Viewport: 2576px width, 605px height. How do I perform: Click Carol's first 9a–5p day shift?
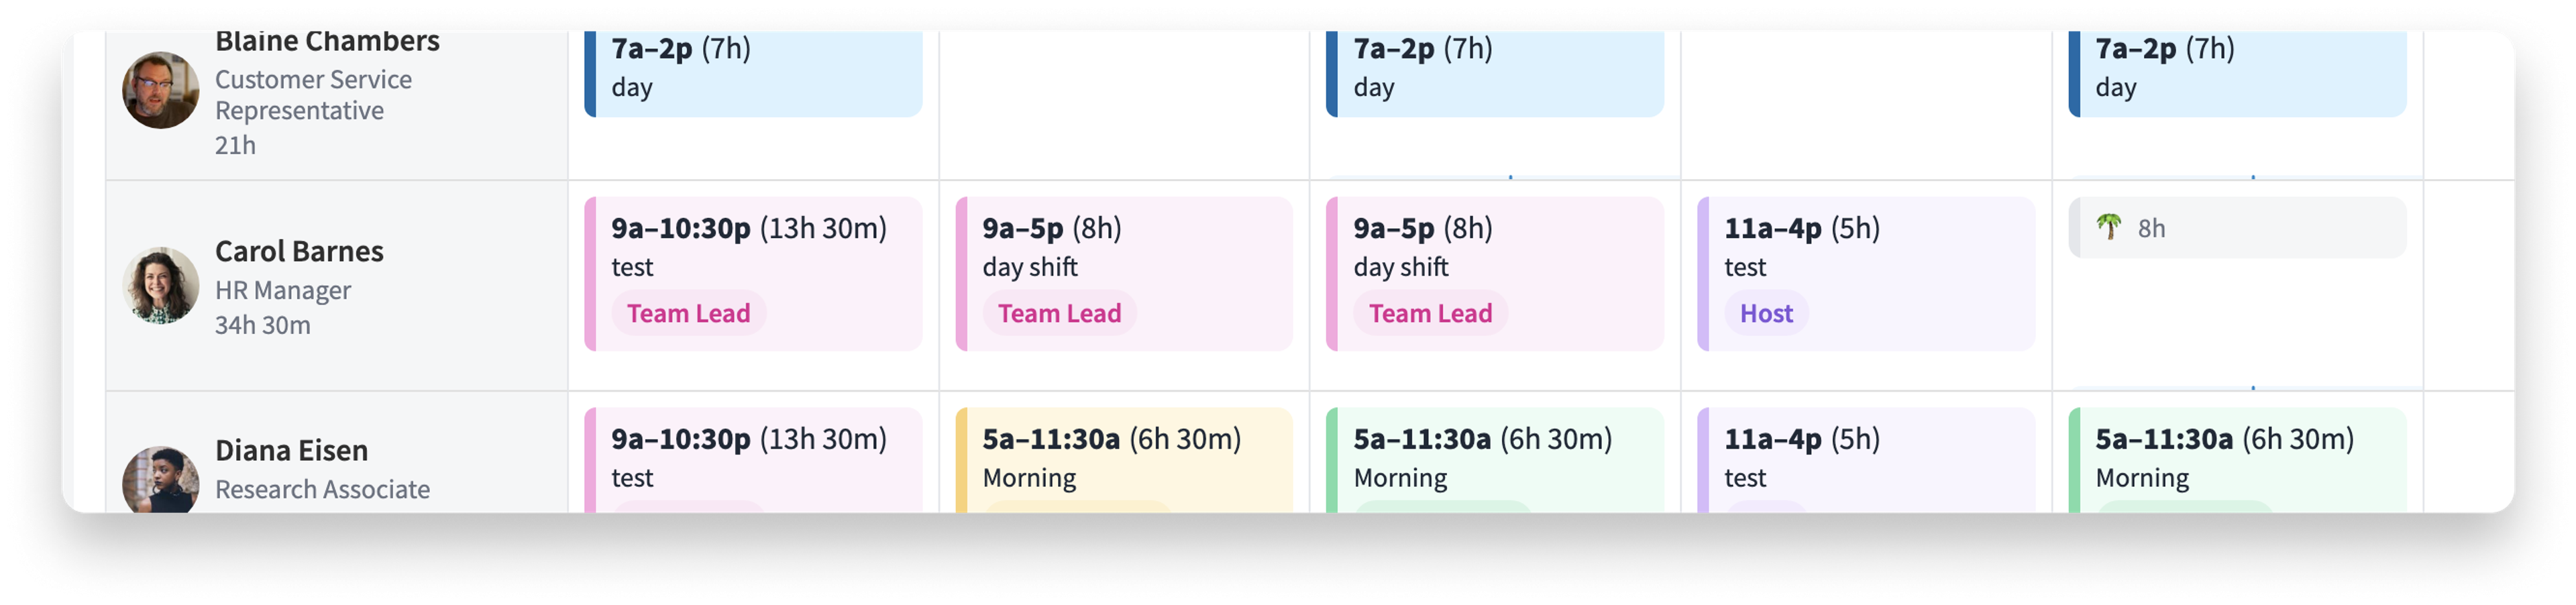[1124, 274]
